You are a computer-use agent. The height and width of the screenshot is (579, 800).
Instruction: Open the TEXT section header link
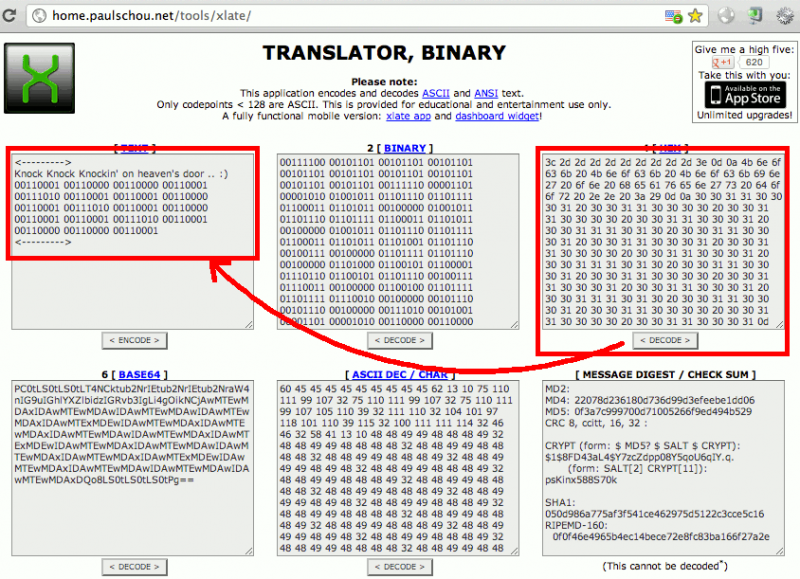tap(134, 148)
